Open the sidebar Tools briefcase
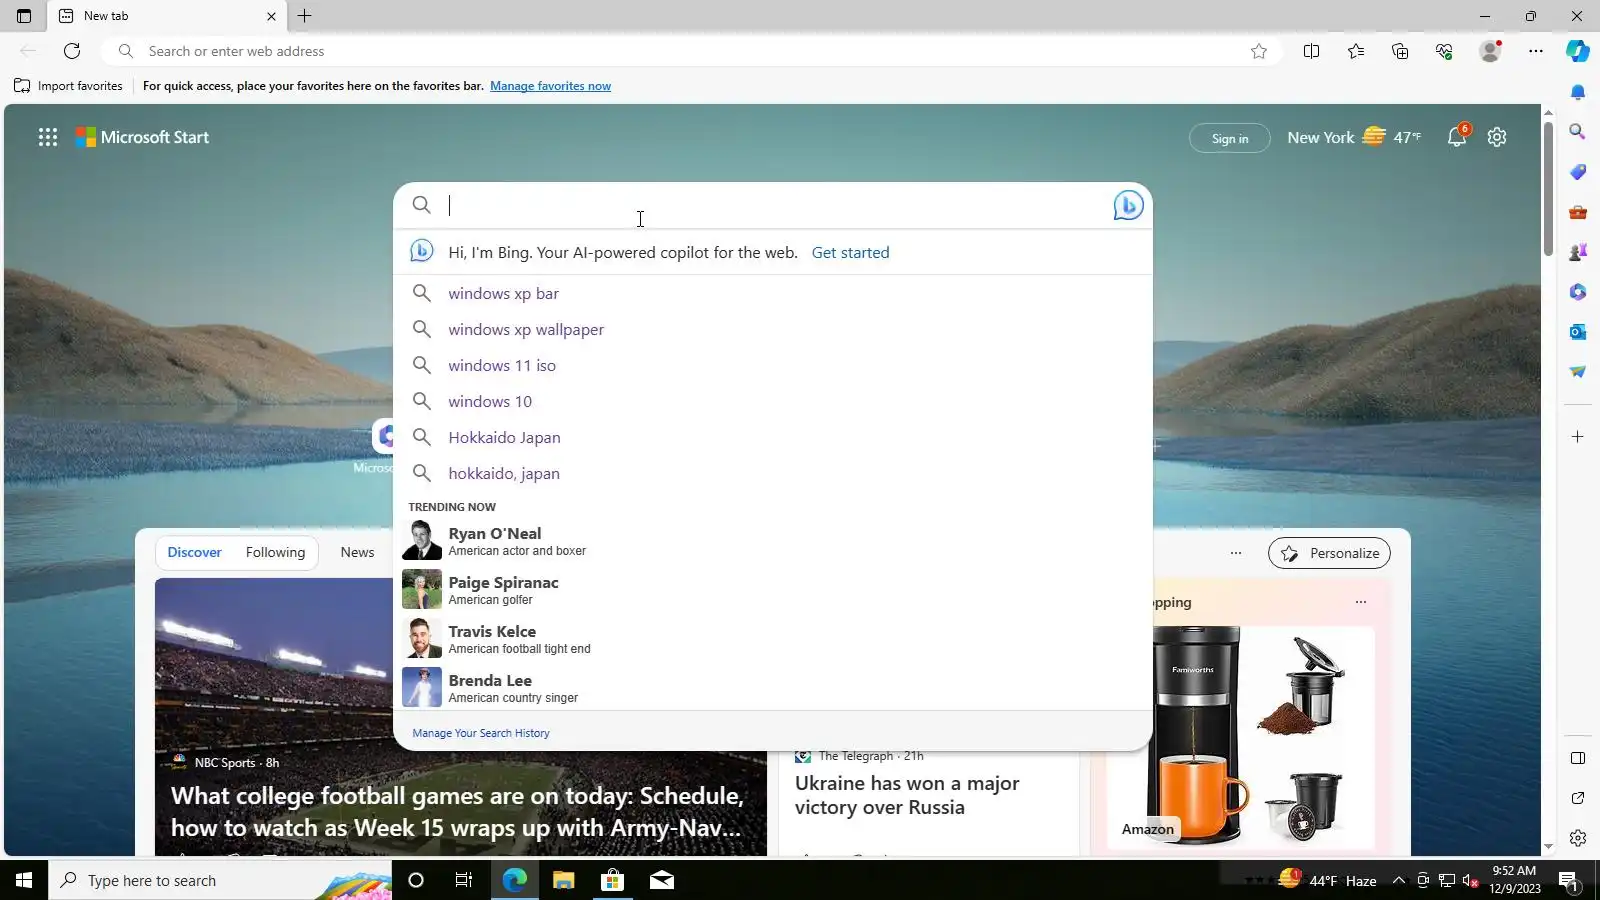The width and height of the screenshot is (1600, 900). tap(1578, 212)
